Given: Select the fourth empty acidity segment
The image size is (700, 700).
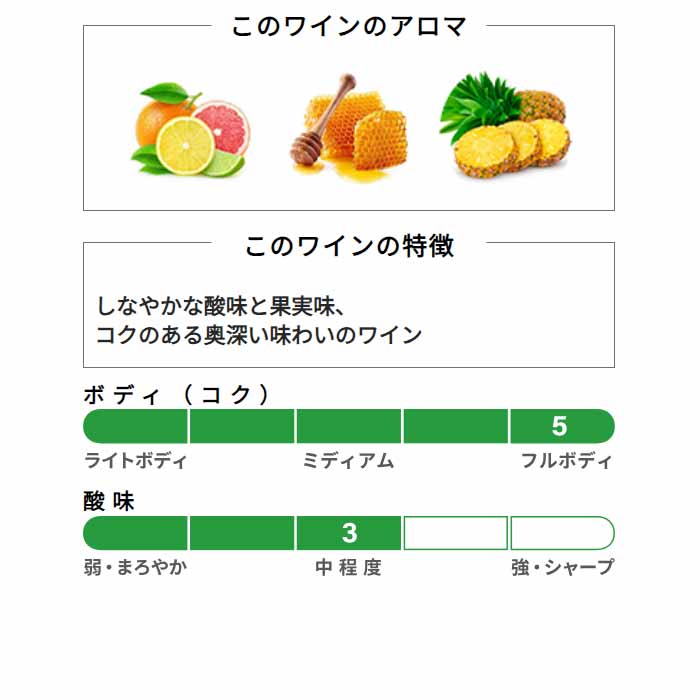Looking at the screenshot, I should [456, 533].
